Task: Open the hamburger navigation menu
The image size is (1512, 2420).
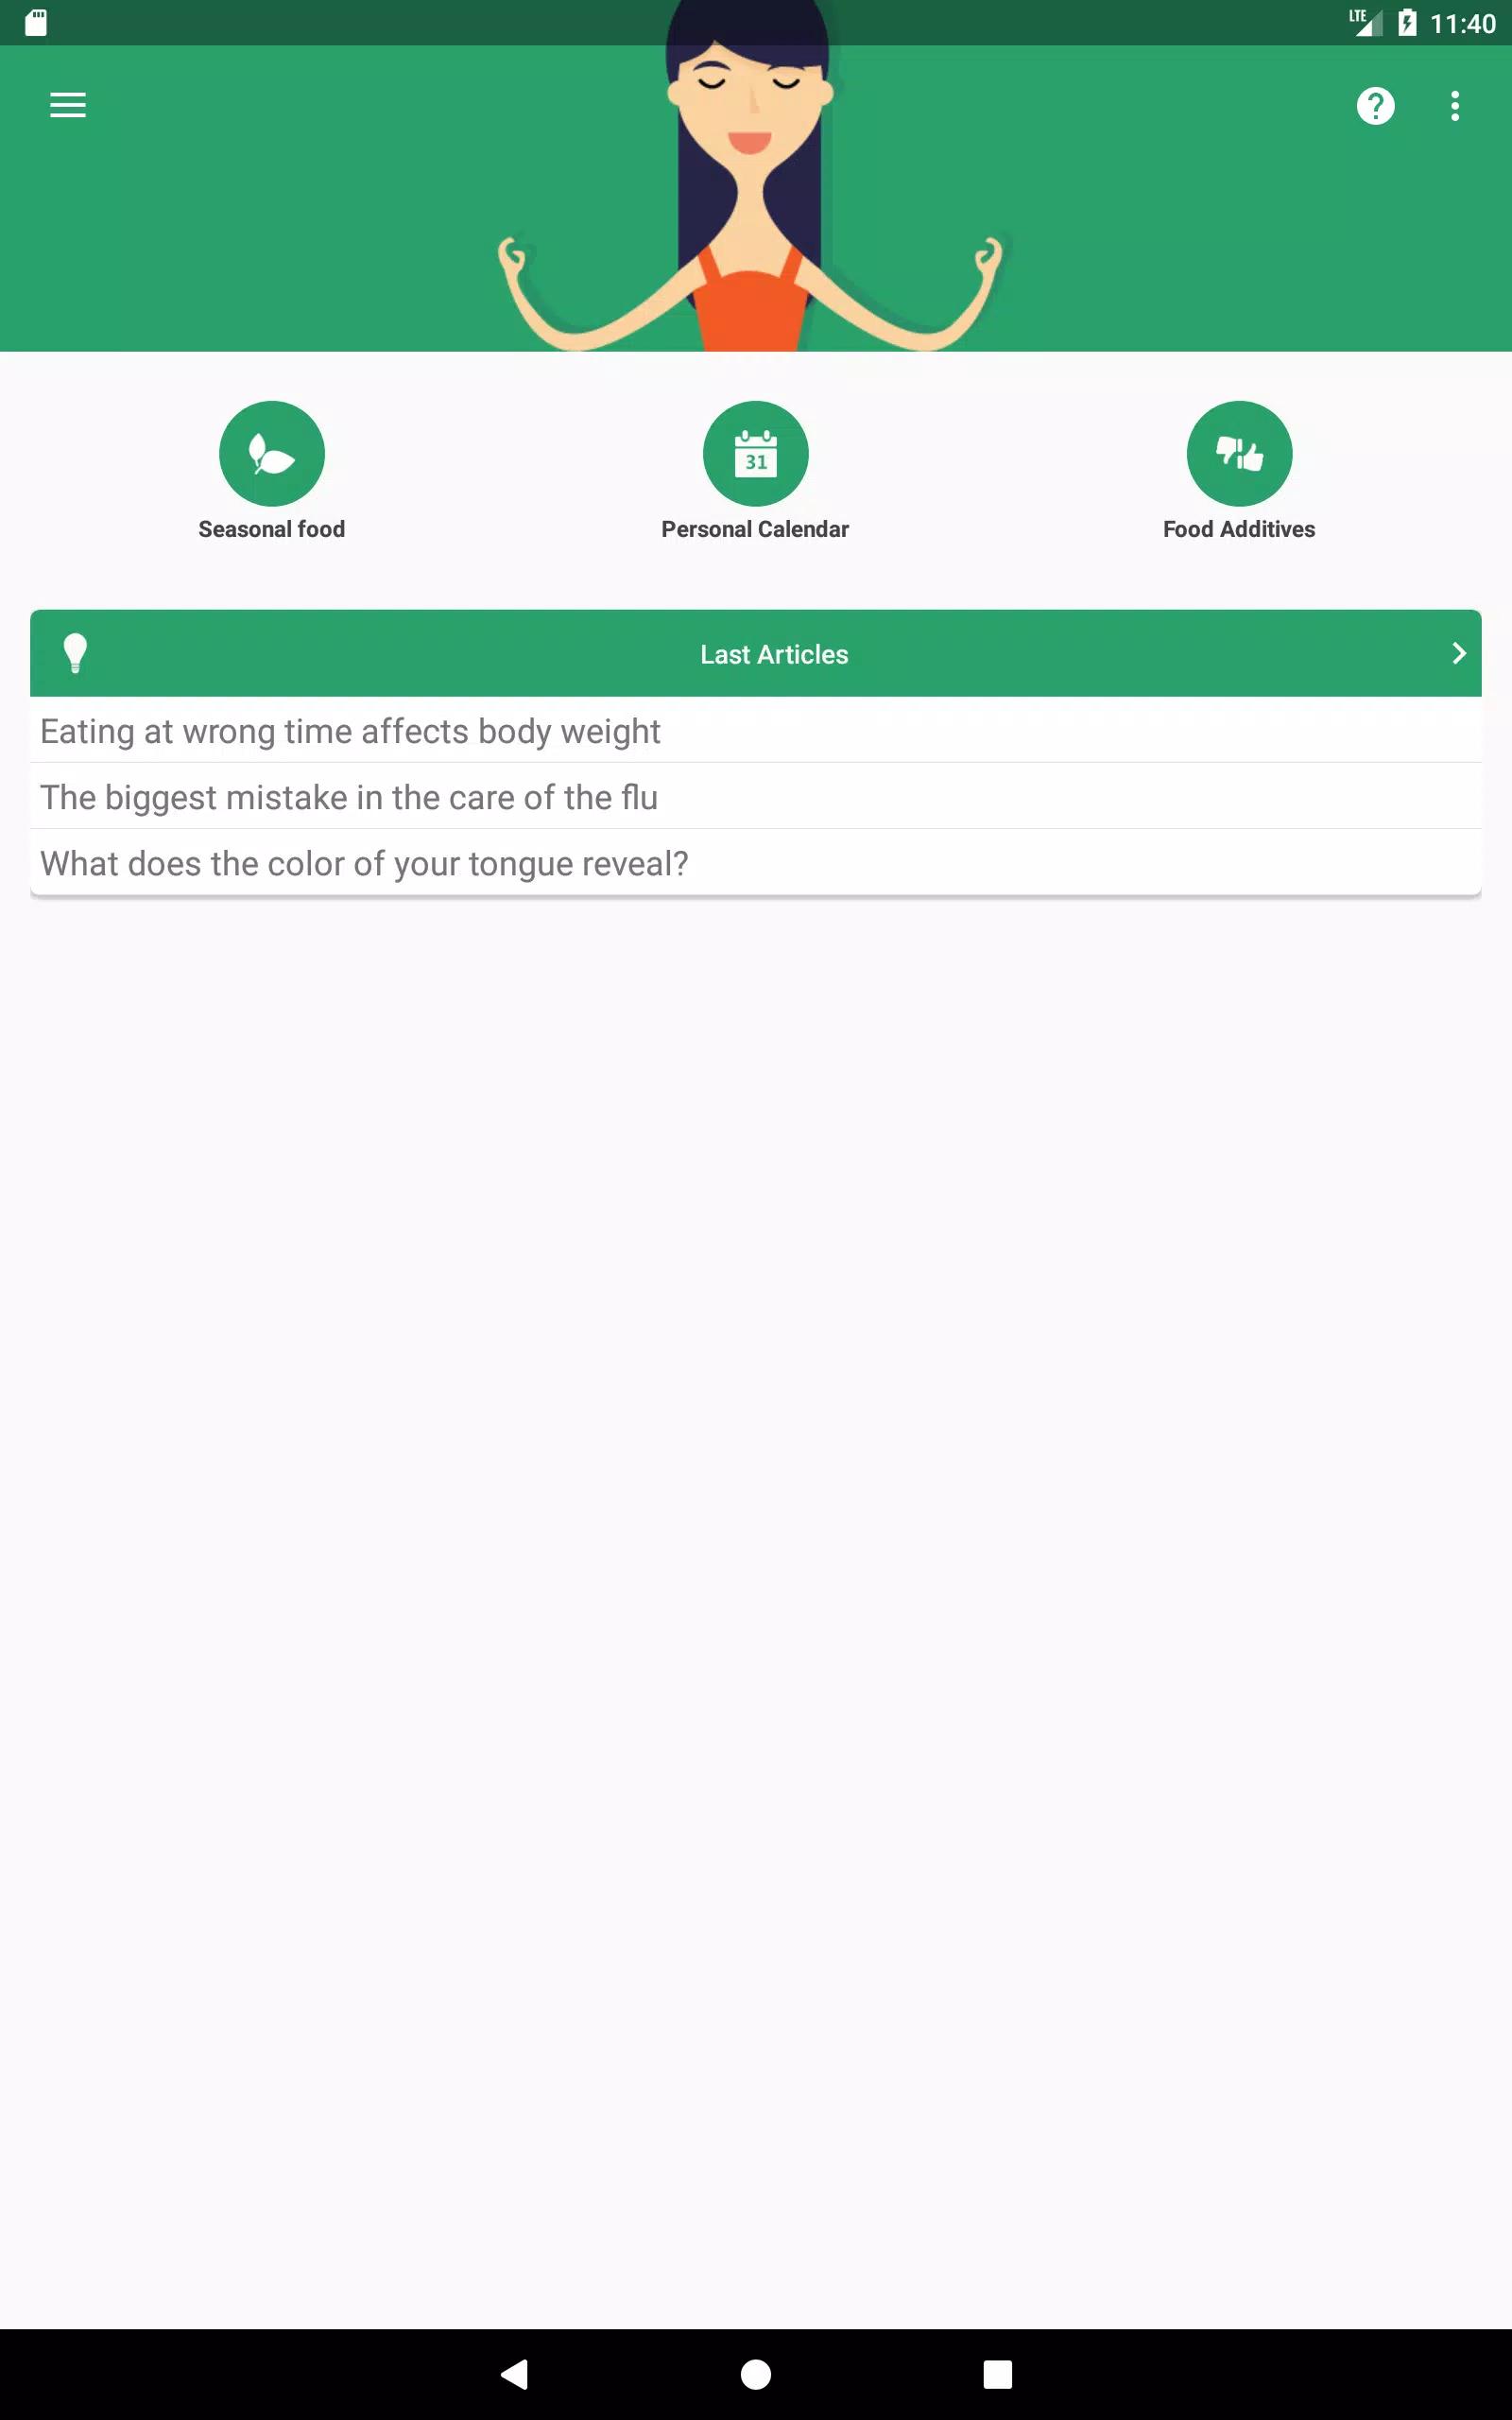Action: [x=68, y=105]
